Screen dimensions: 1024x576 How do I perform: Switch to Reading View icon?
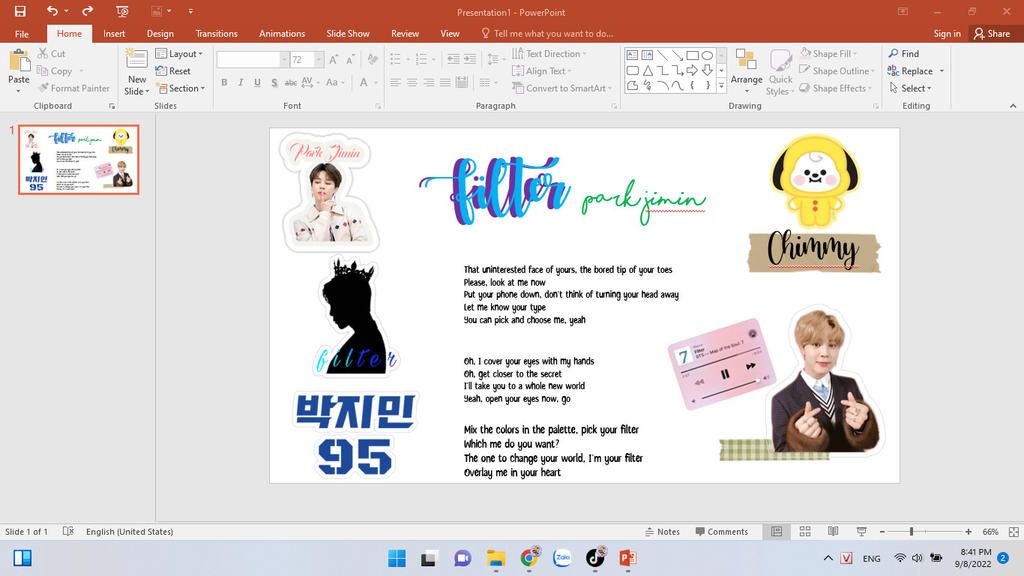pos(833,532)
